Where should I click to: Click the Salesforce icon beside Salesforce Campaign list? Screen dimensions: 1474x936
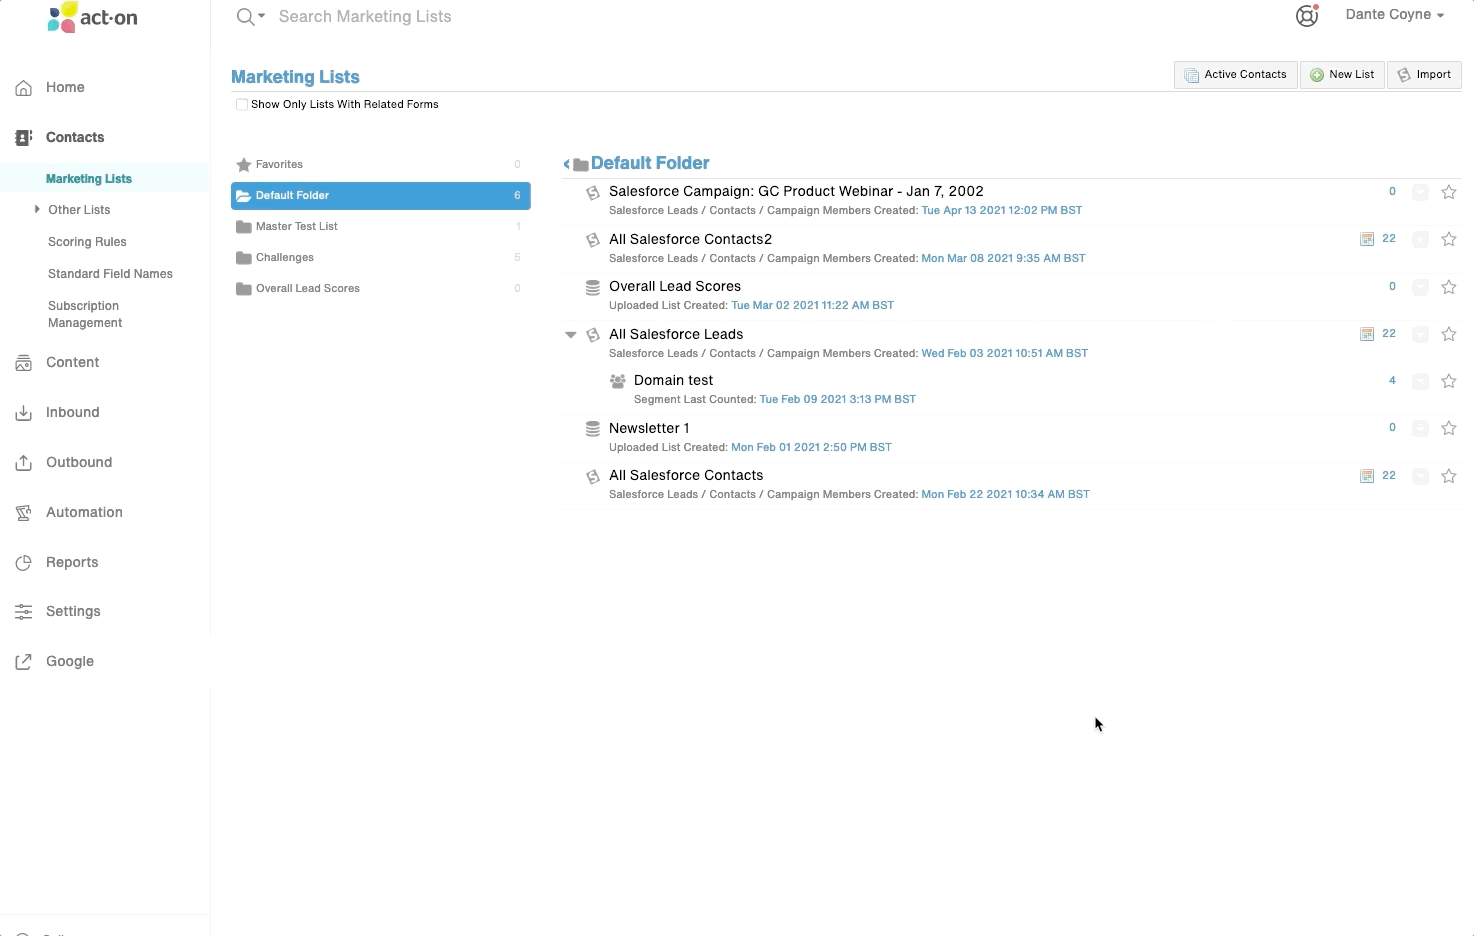pos(593,193)
